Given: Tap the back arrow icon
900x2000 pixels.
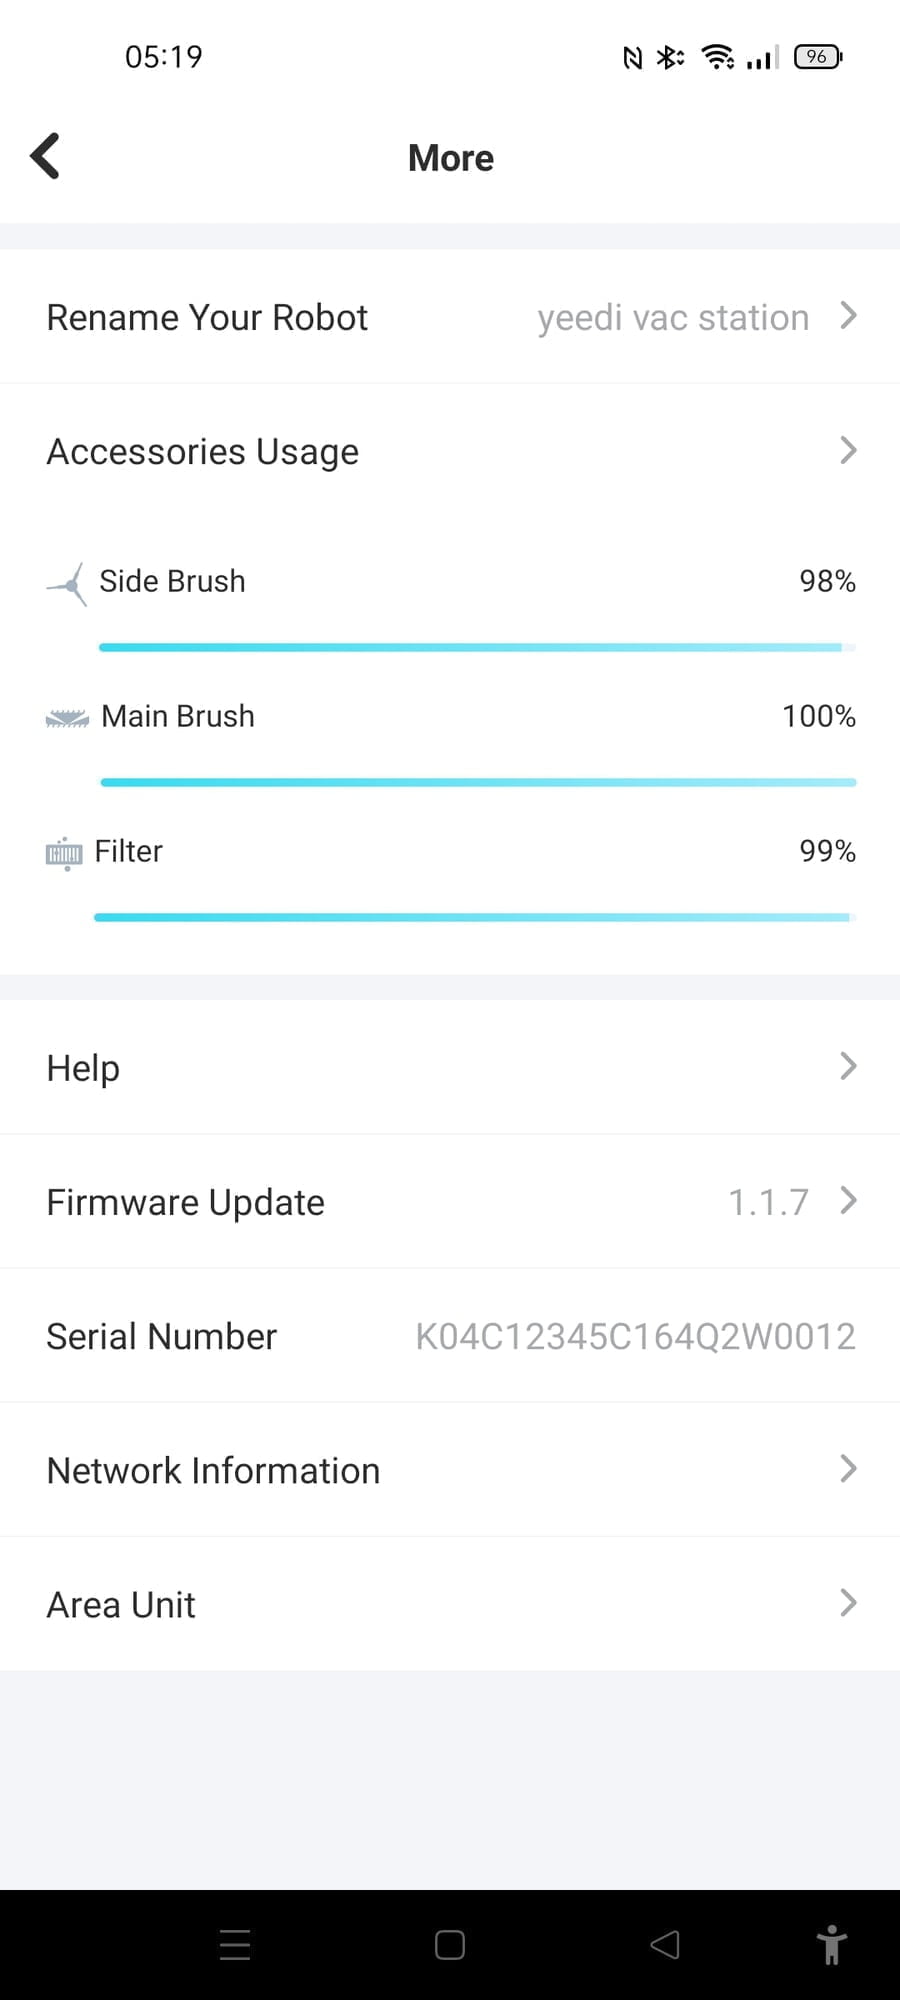Looking at the screenshot, I should tap(46, 156).
